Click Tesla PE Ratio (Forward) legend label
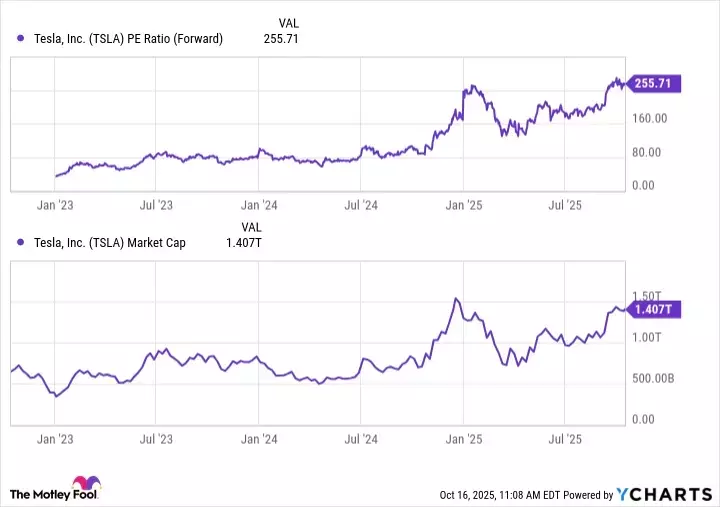 point(128,39)
